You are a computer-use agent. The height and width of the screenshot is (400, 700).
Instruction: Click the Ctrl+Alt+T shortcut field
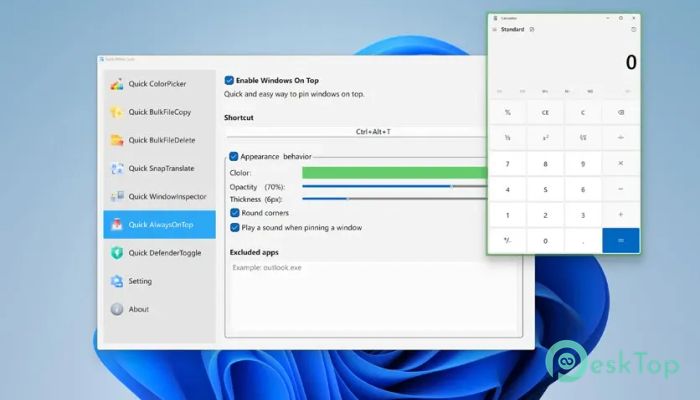[356, 132]
